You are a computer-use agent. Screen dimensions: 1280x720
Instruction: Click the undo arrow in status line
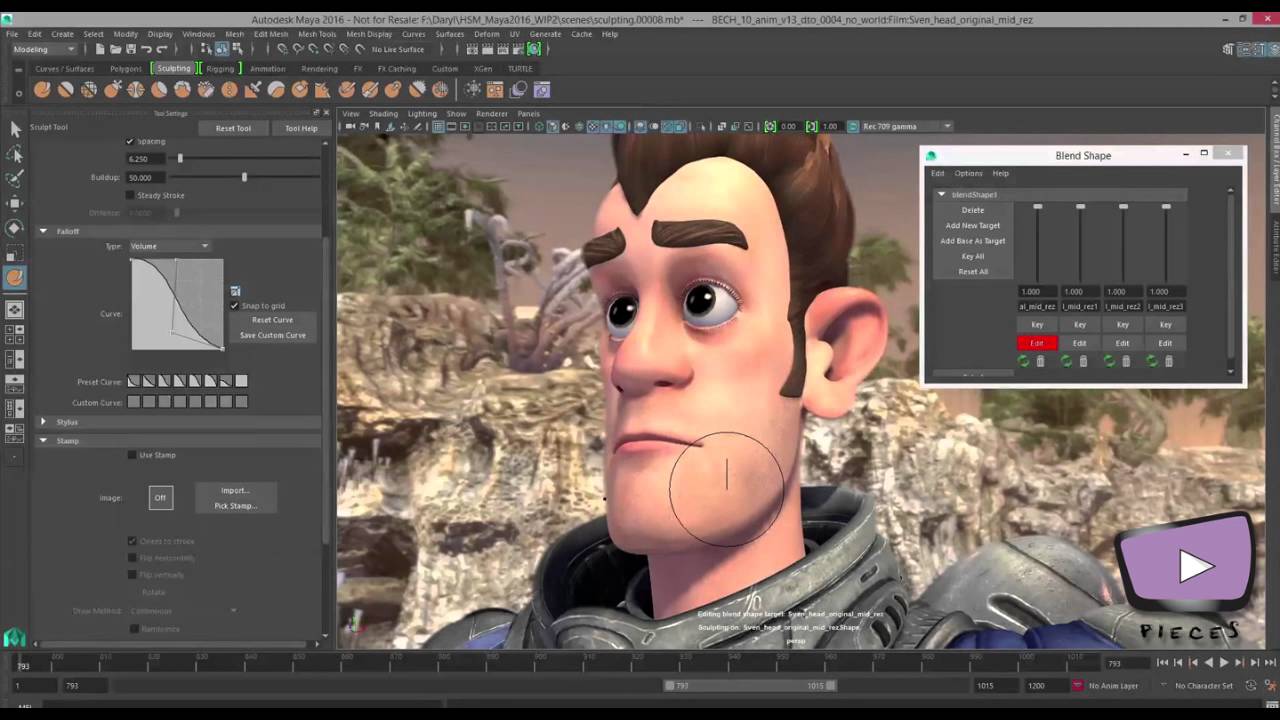146,49
